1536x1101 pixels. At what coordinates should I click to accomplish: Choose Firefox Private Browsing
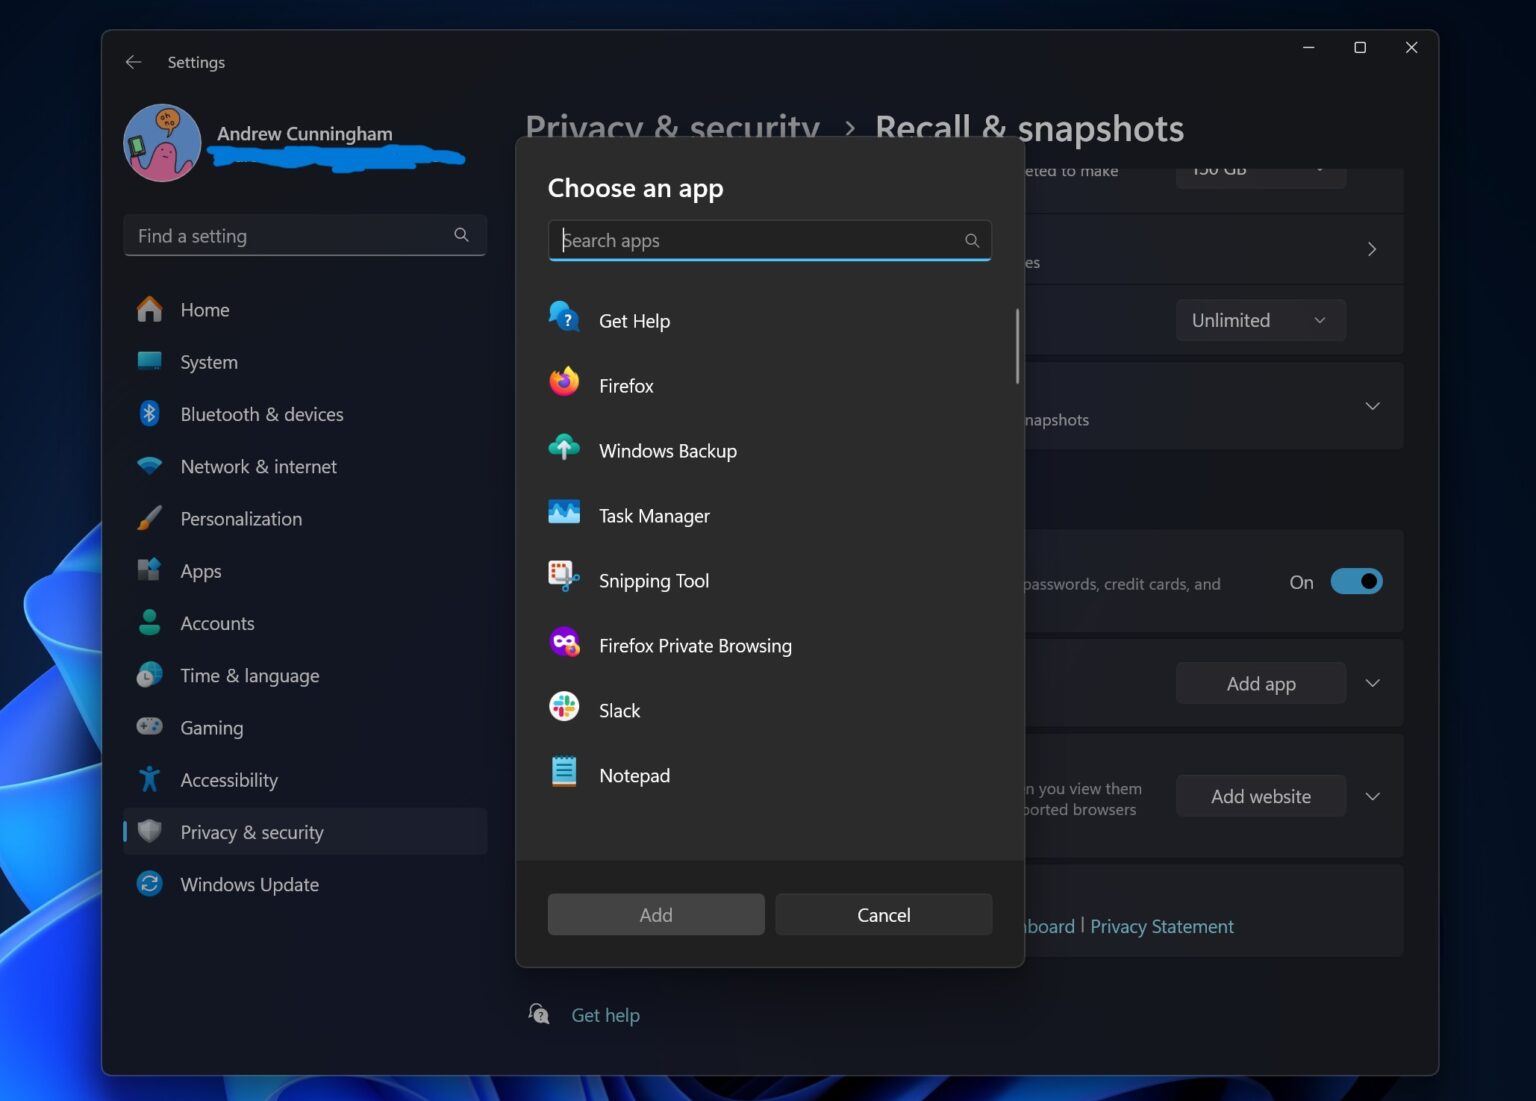694,645
